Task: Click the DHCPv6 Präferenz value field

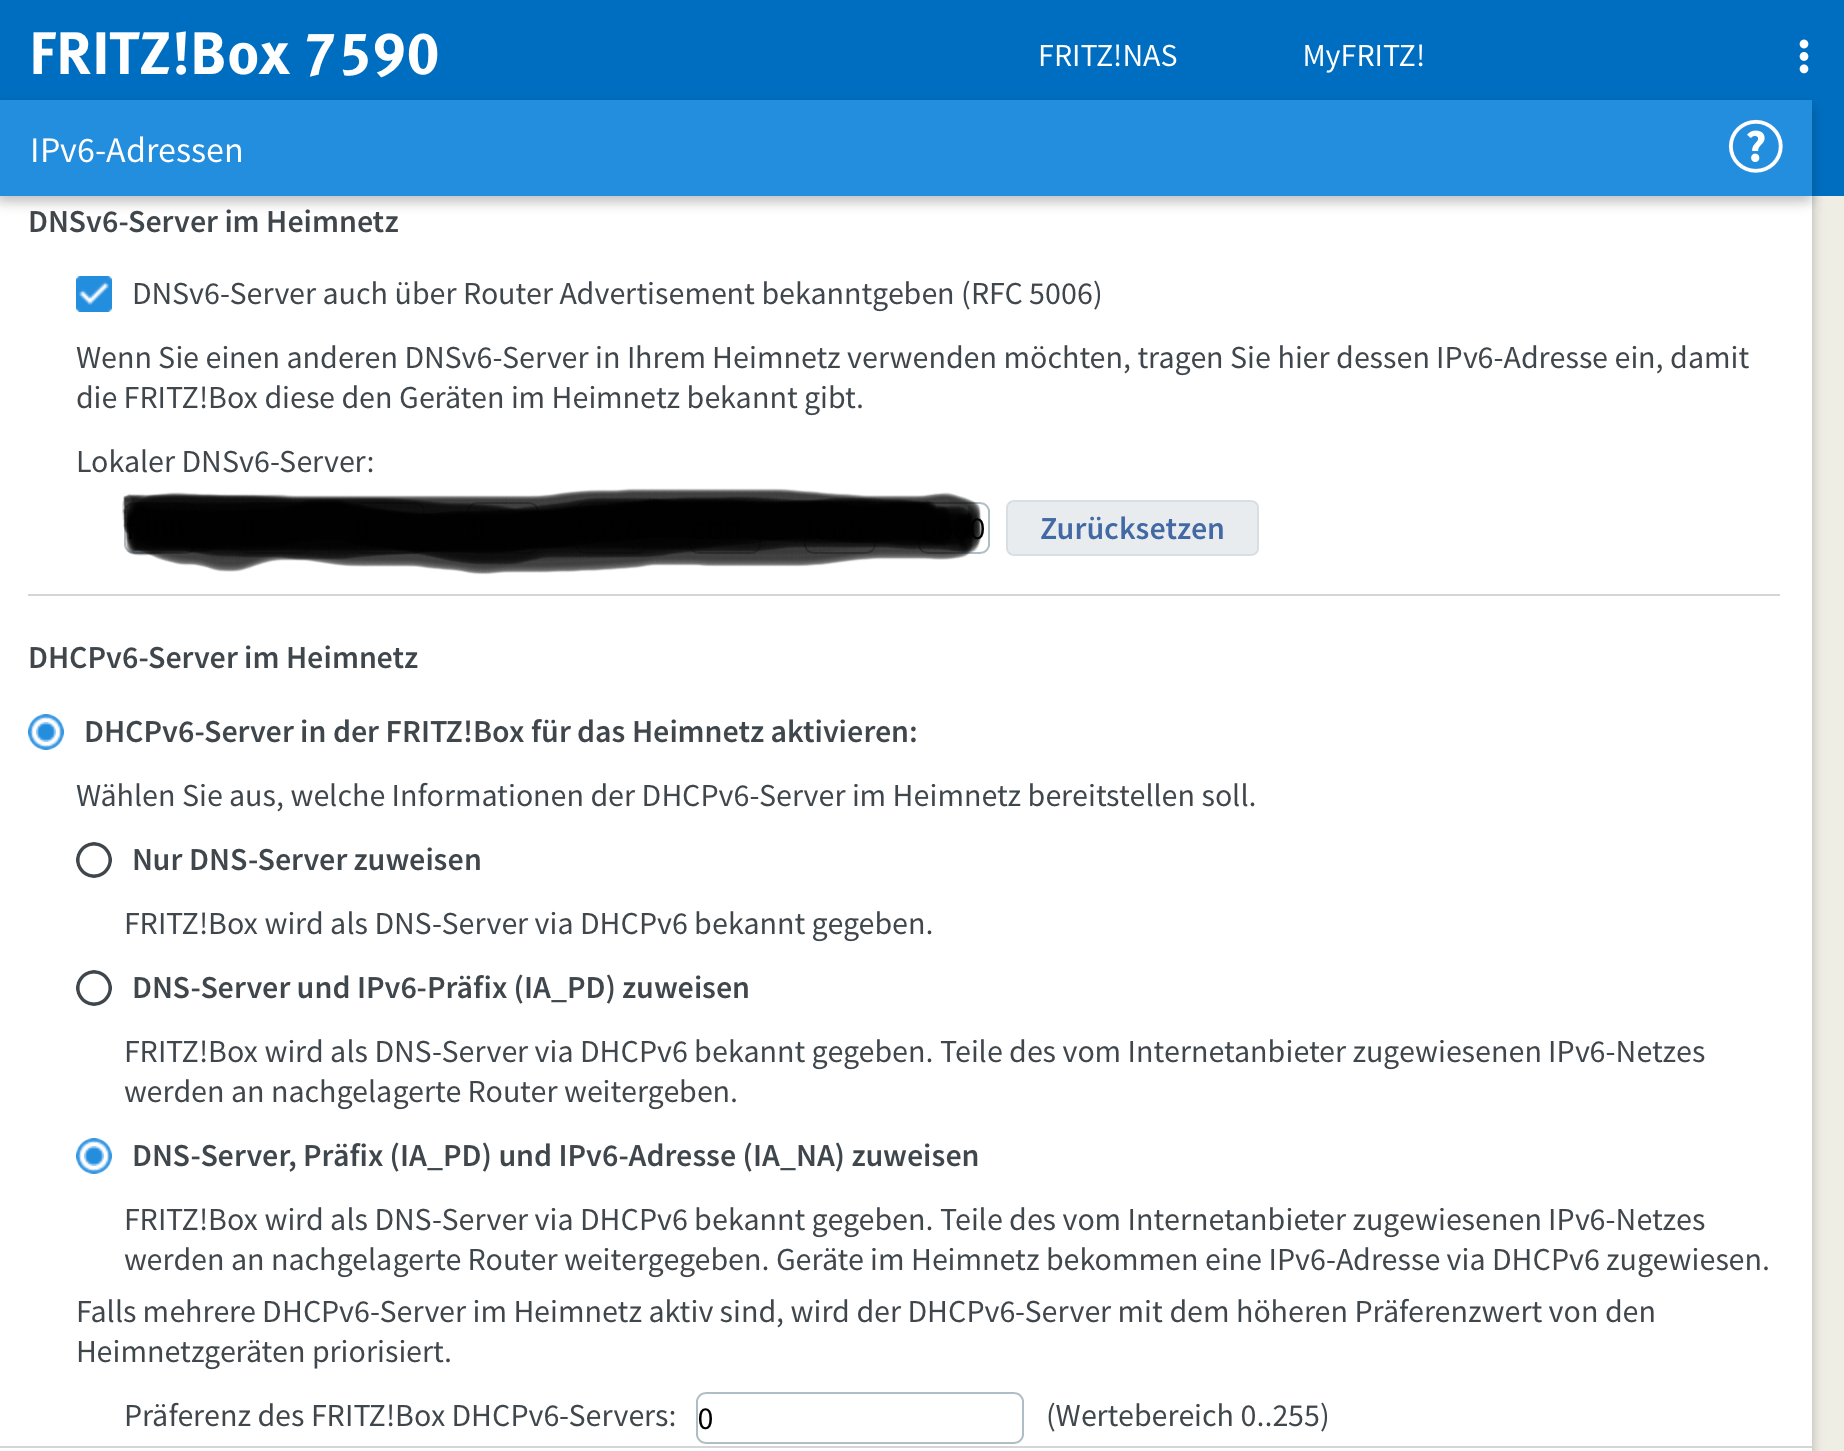Action: [x=859, y=1418]
